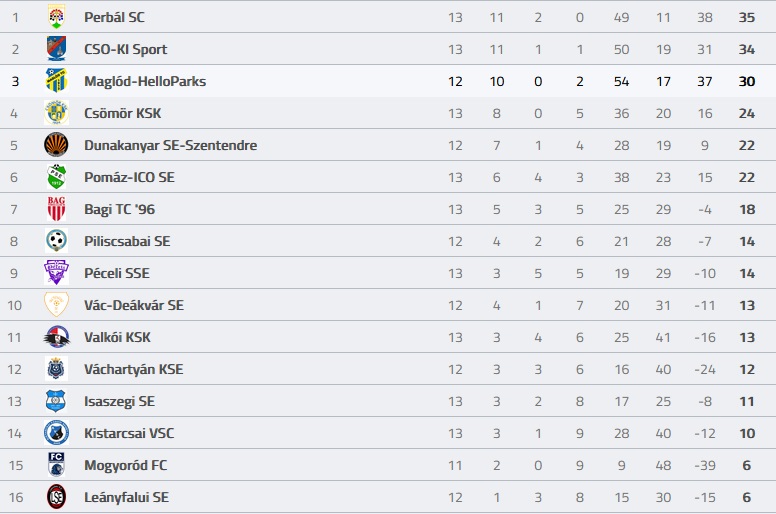Click the Leányfalui SE black-red logo

point(56,497)
